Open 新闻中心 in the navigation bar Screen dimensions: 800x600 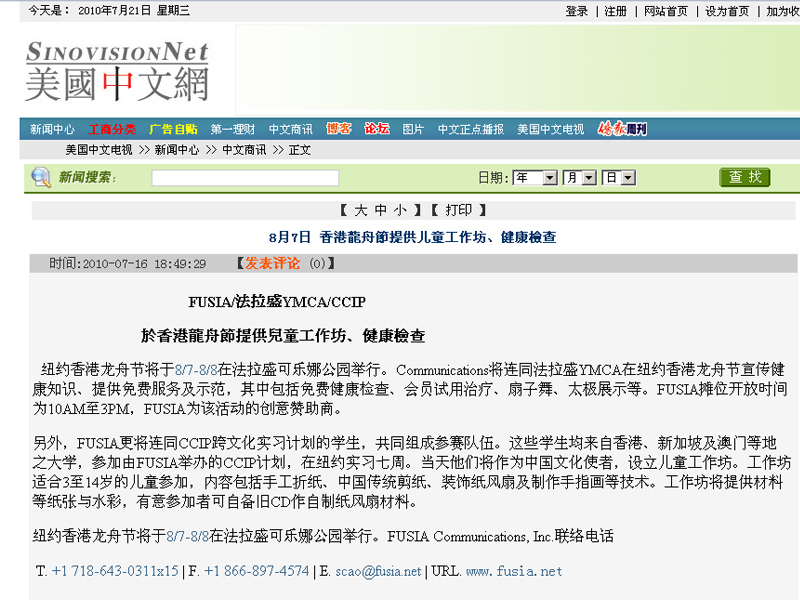(52, 130)
